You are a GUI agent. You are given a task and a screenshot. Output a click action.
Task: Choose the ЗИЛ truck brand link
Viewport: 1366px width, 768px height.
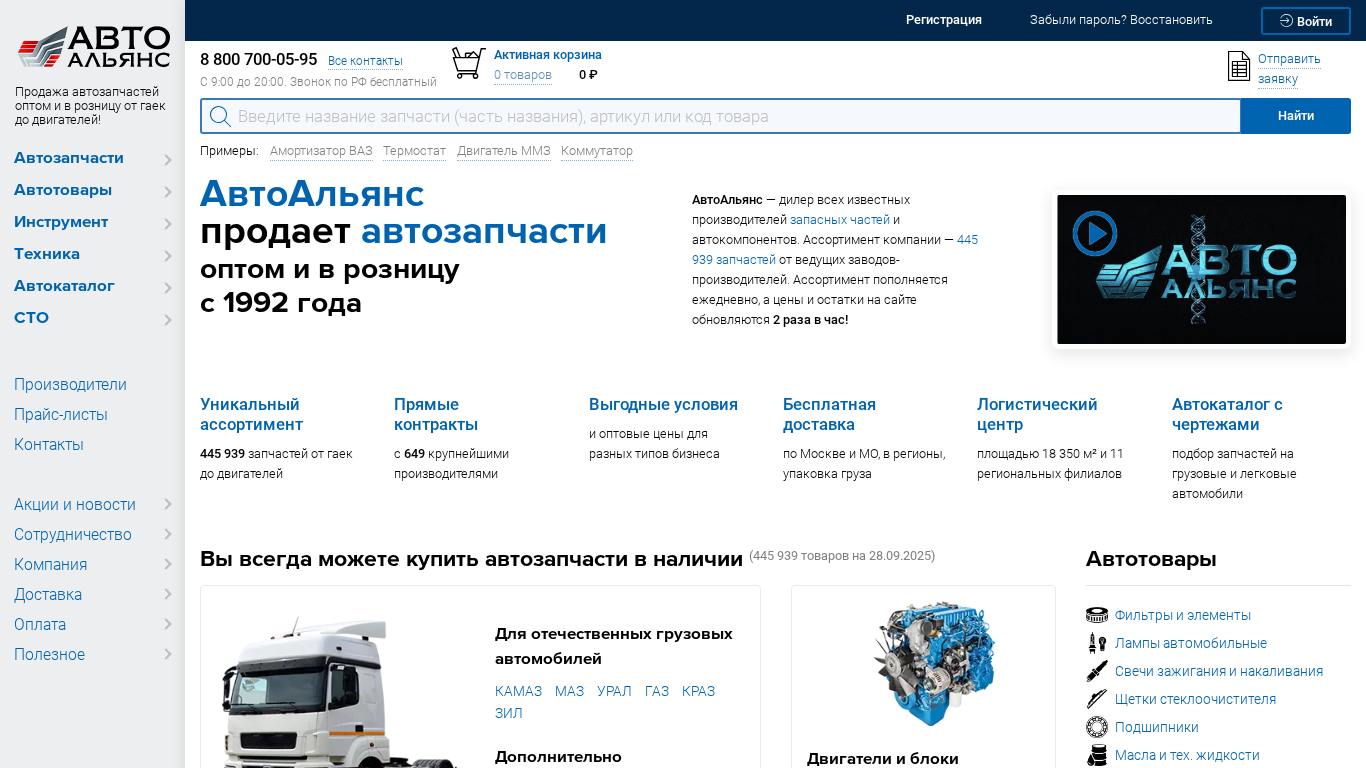tap(509, 713)
